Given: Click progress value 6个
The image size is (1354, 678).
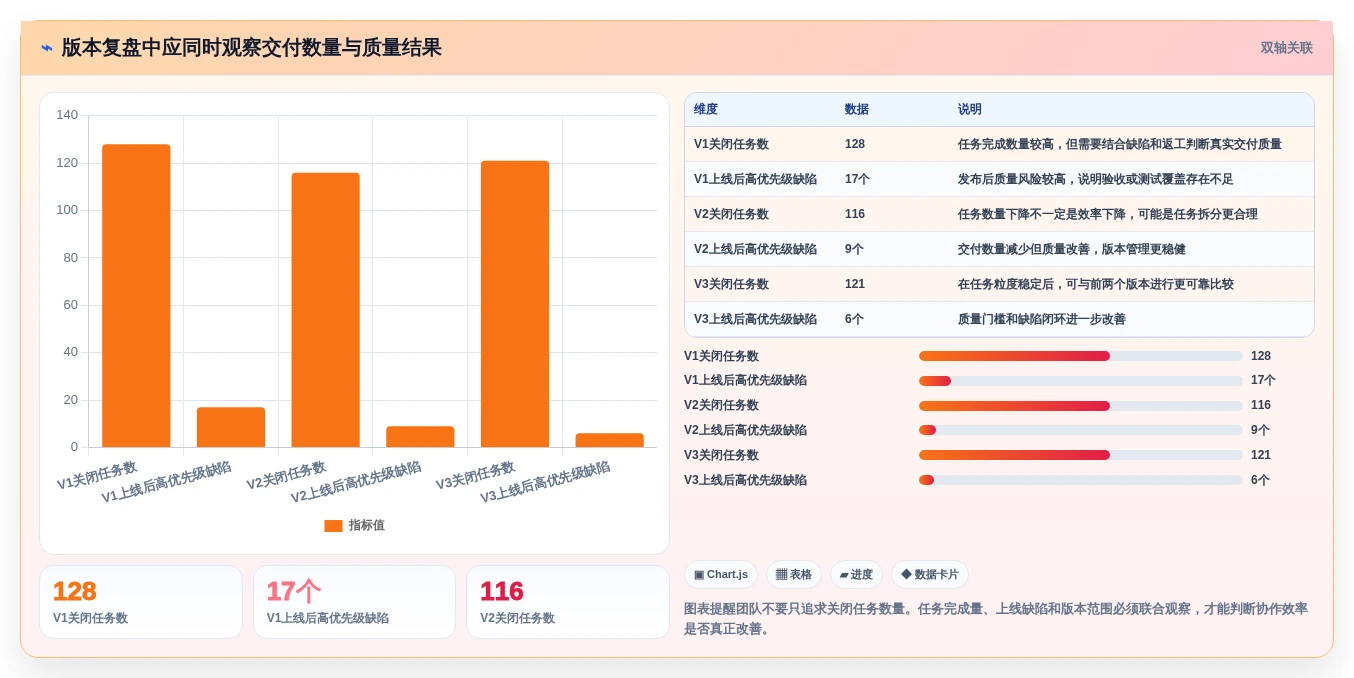Looking at the screenshot, I should point(1260,480).
